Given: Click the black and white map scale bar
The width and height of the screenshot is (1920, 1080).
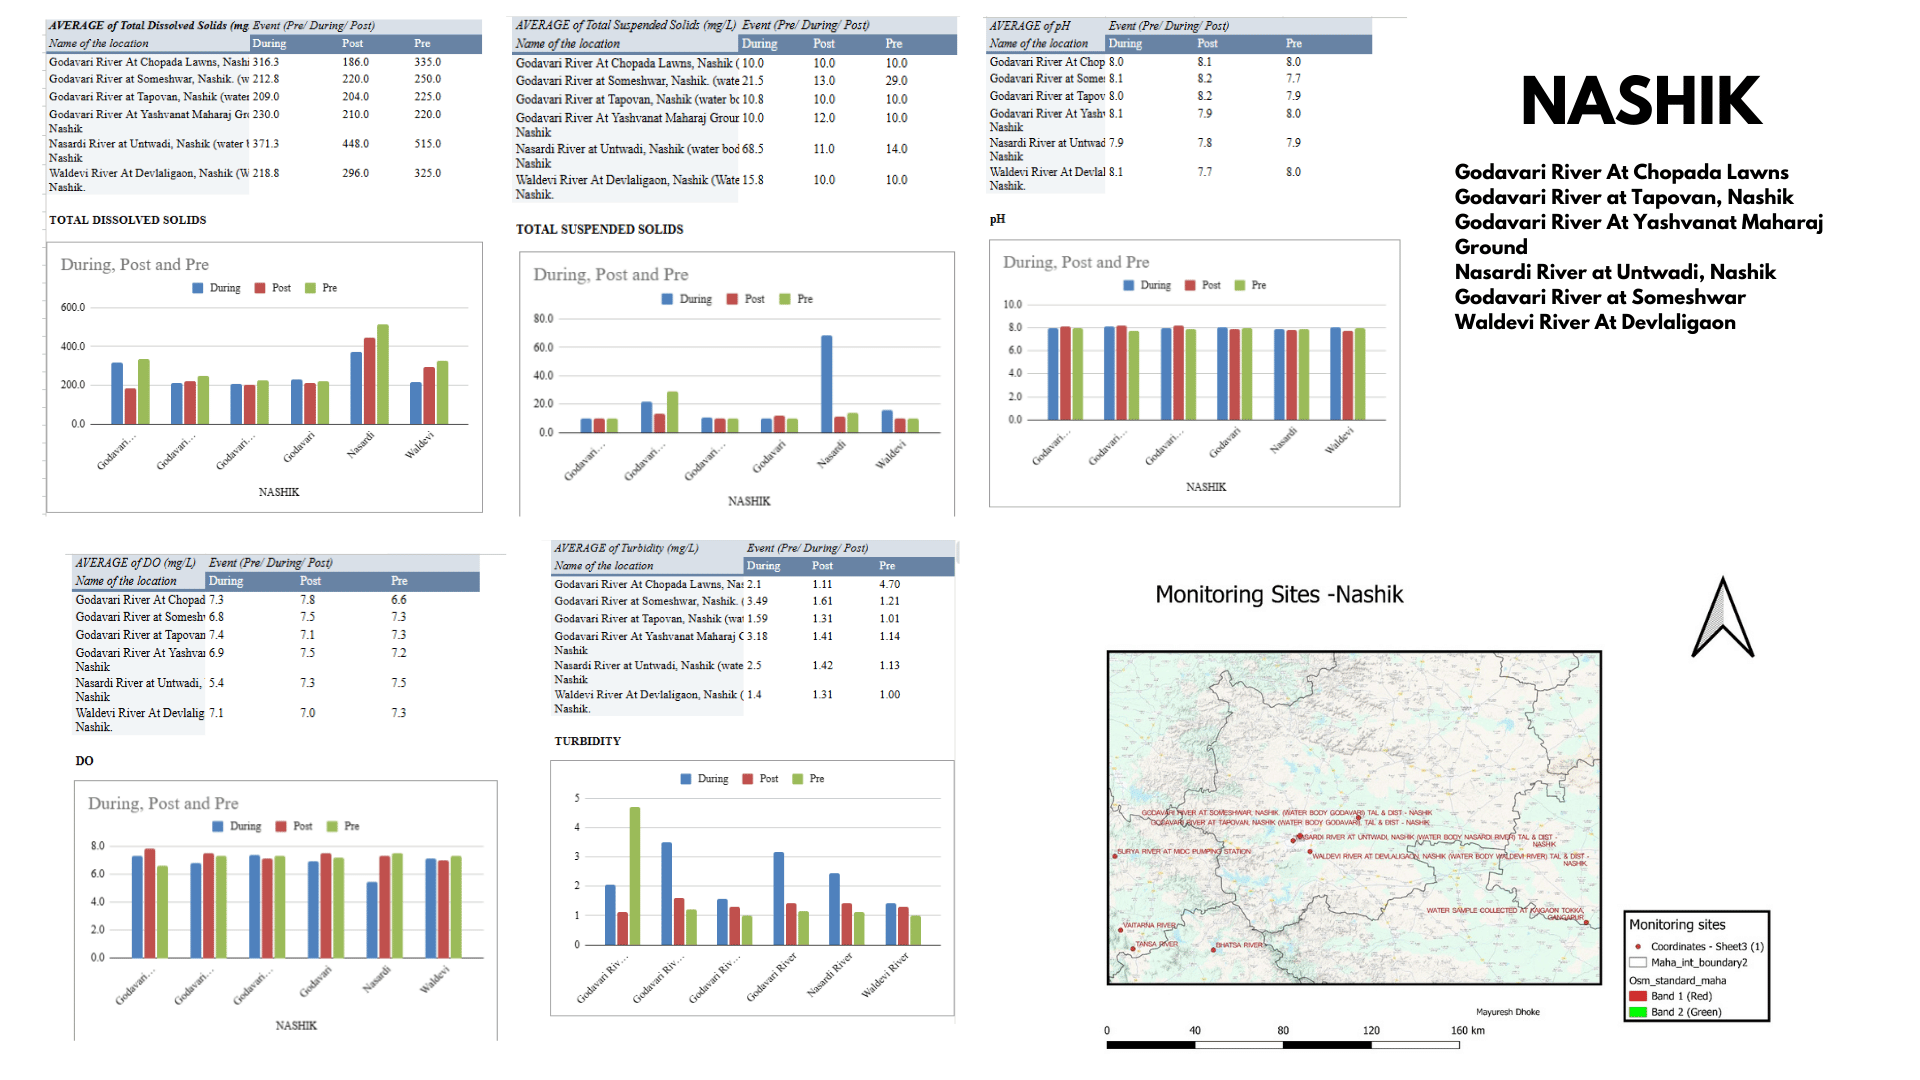Looking at the screenshot, I should [x=1283, y=1045].
